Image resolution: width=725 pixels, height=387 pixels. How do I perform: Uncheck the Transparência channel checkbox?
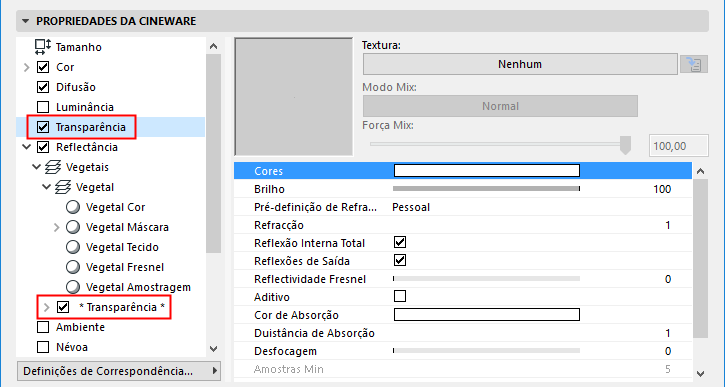coord(43,127)
